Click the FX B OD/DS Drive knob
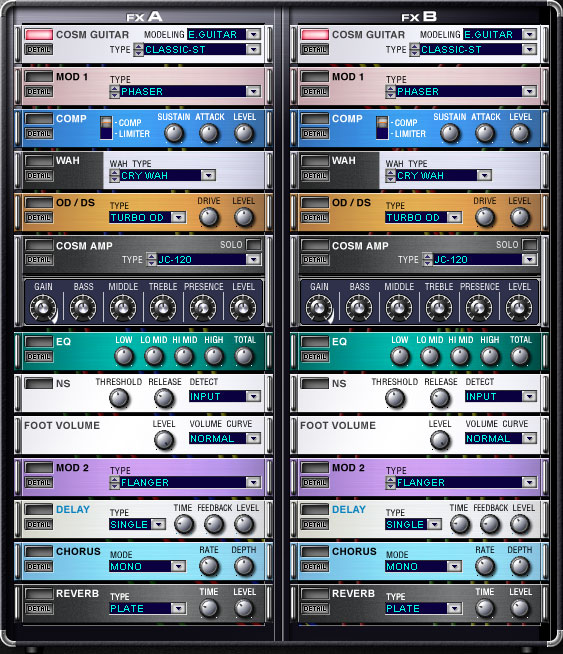 point(485,217)
